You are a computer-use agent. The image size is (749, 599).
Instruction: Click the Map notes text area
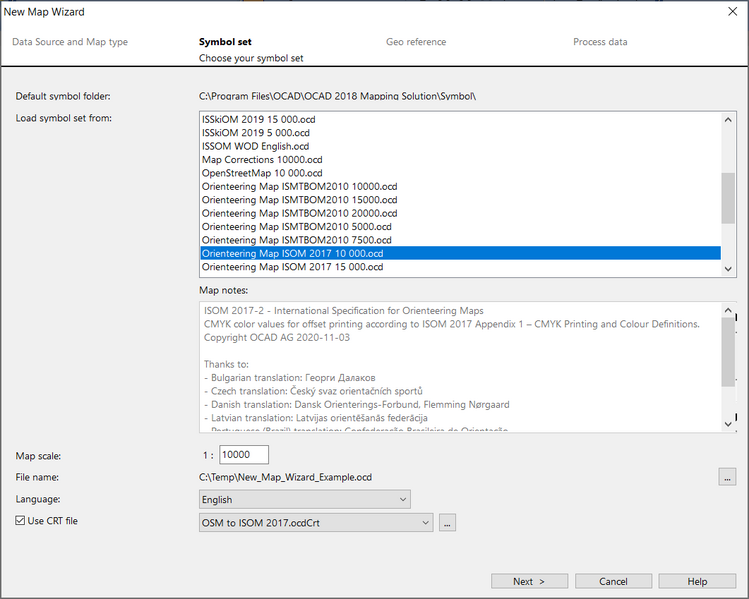coord(460,367)
